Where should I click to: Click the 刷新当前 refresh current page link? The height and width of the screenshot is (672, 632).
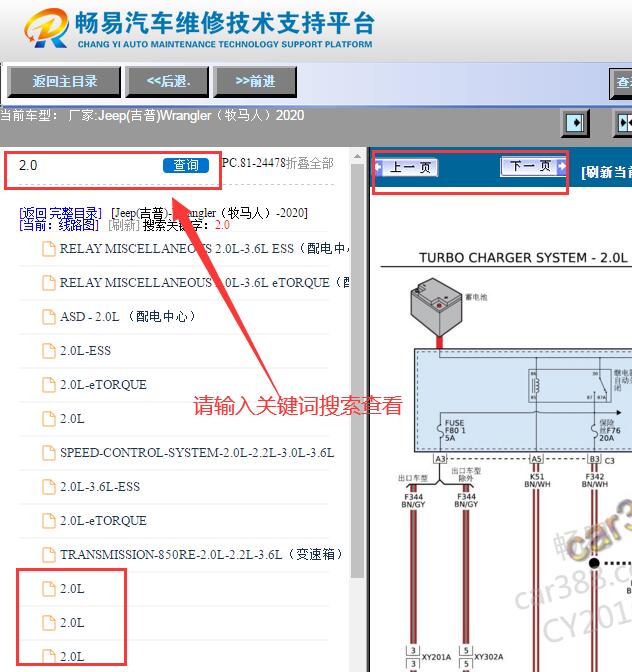(607, 172)
